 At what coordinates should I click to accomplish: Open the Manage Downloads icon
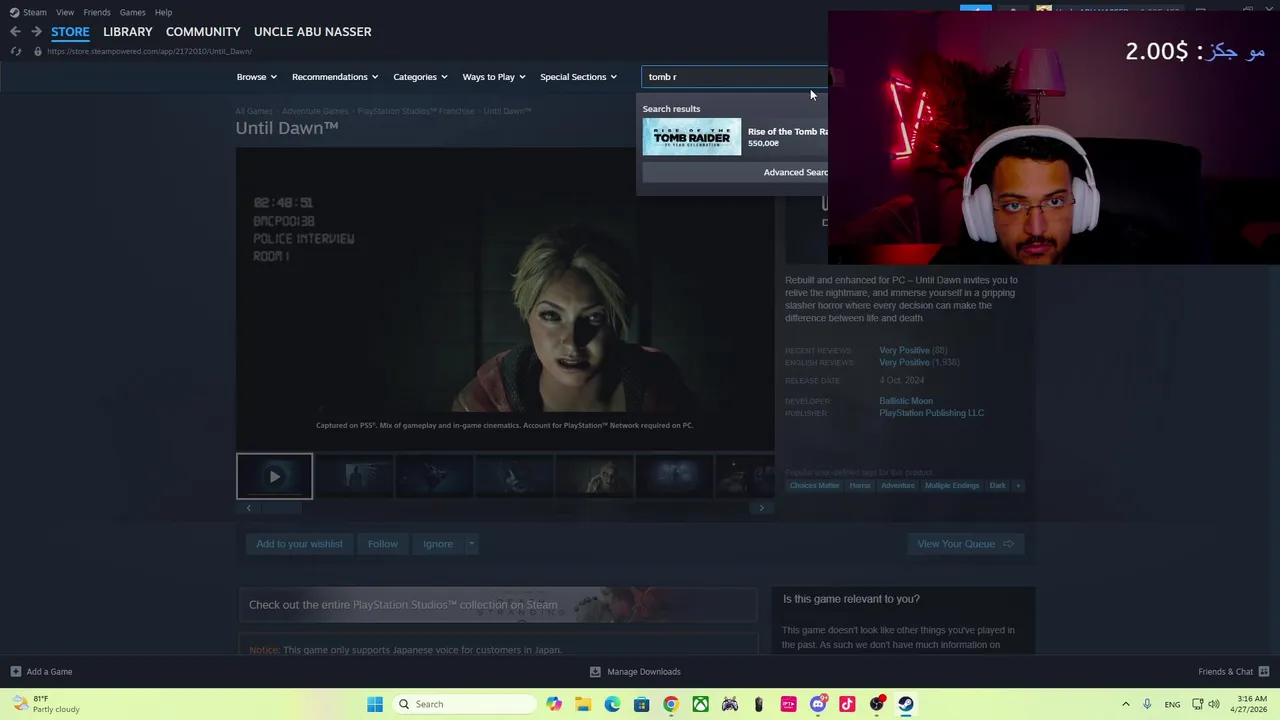click(595, 672)
